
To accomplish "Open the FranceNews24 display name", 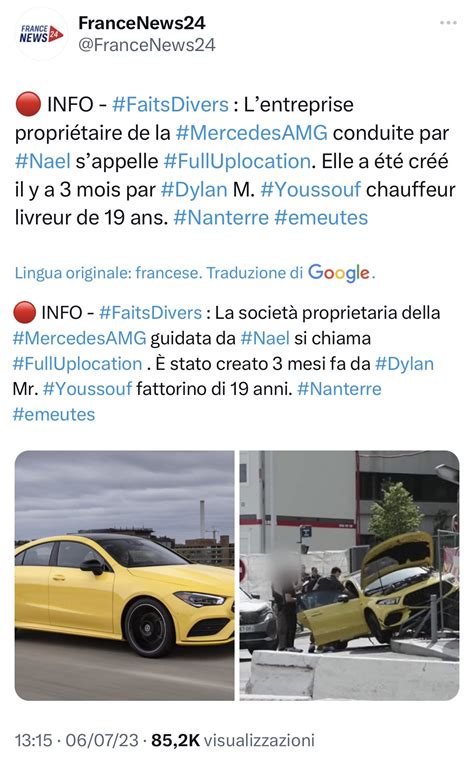I will click(142, 22).
